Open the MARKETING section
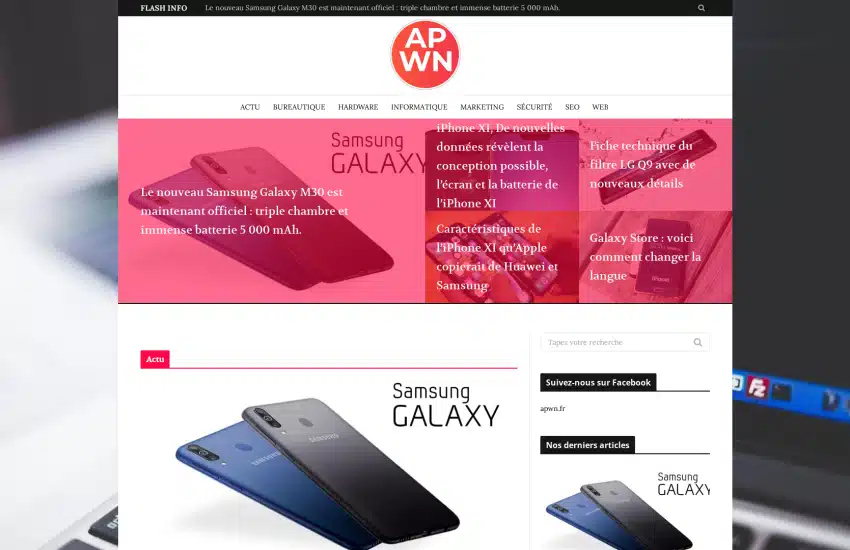Image resolution: width=850 pixels, height=550 pixels. pyautogui.click(x=482, y=107)
